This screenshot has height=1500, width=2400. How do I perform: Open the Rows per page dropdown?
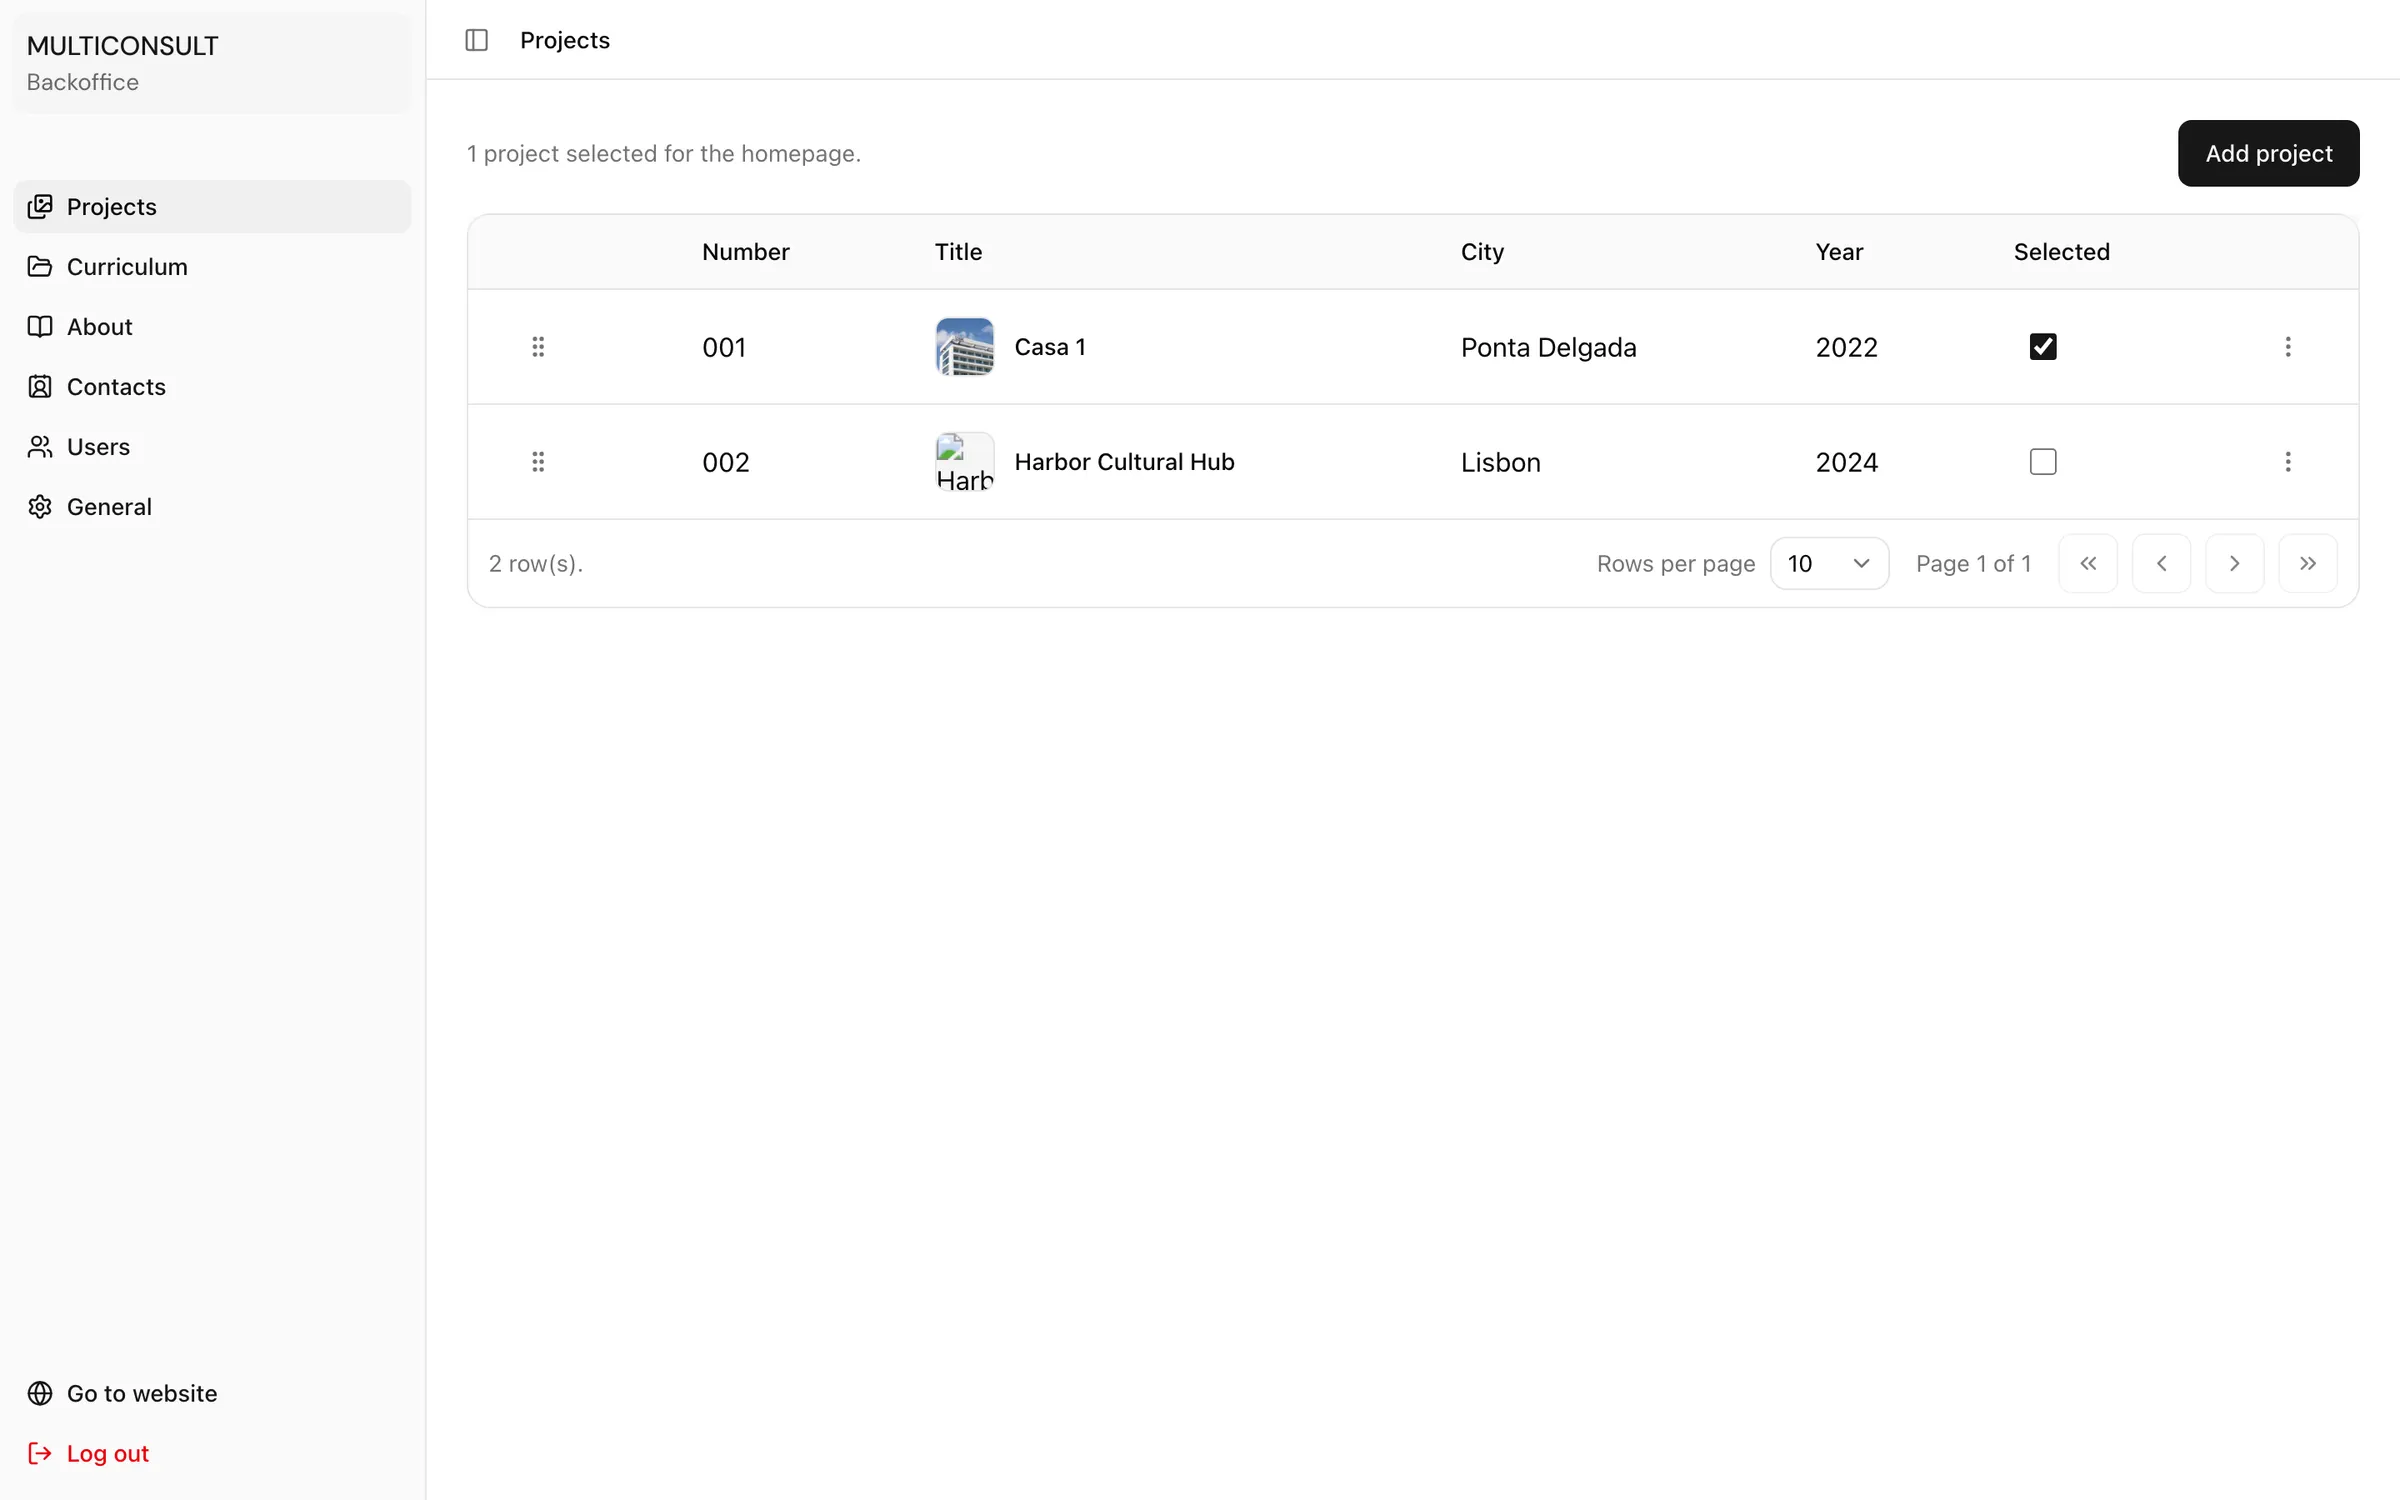(x=1829, y=564)
